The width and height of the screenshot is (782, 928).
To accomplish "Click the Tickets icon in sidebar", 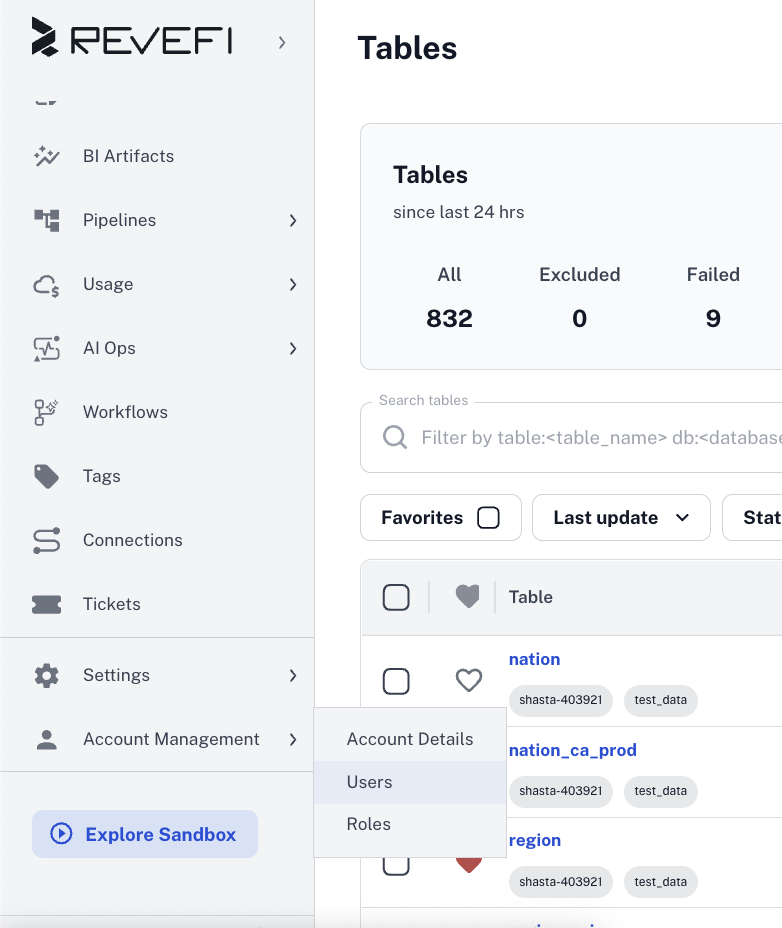I will [47, 604].
